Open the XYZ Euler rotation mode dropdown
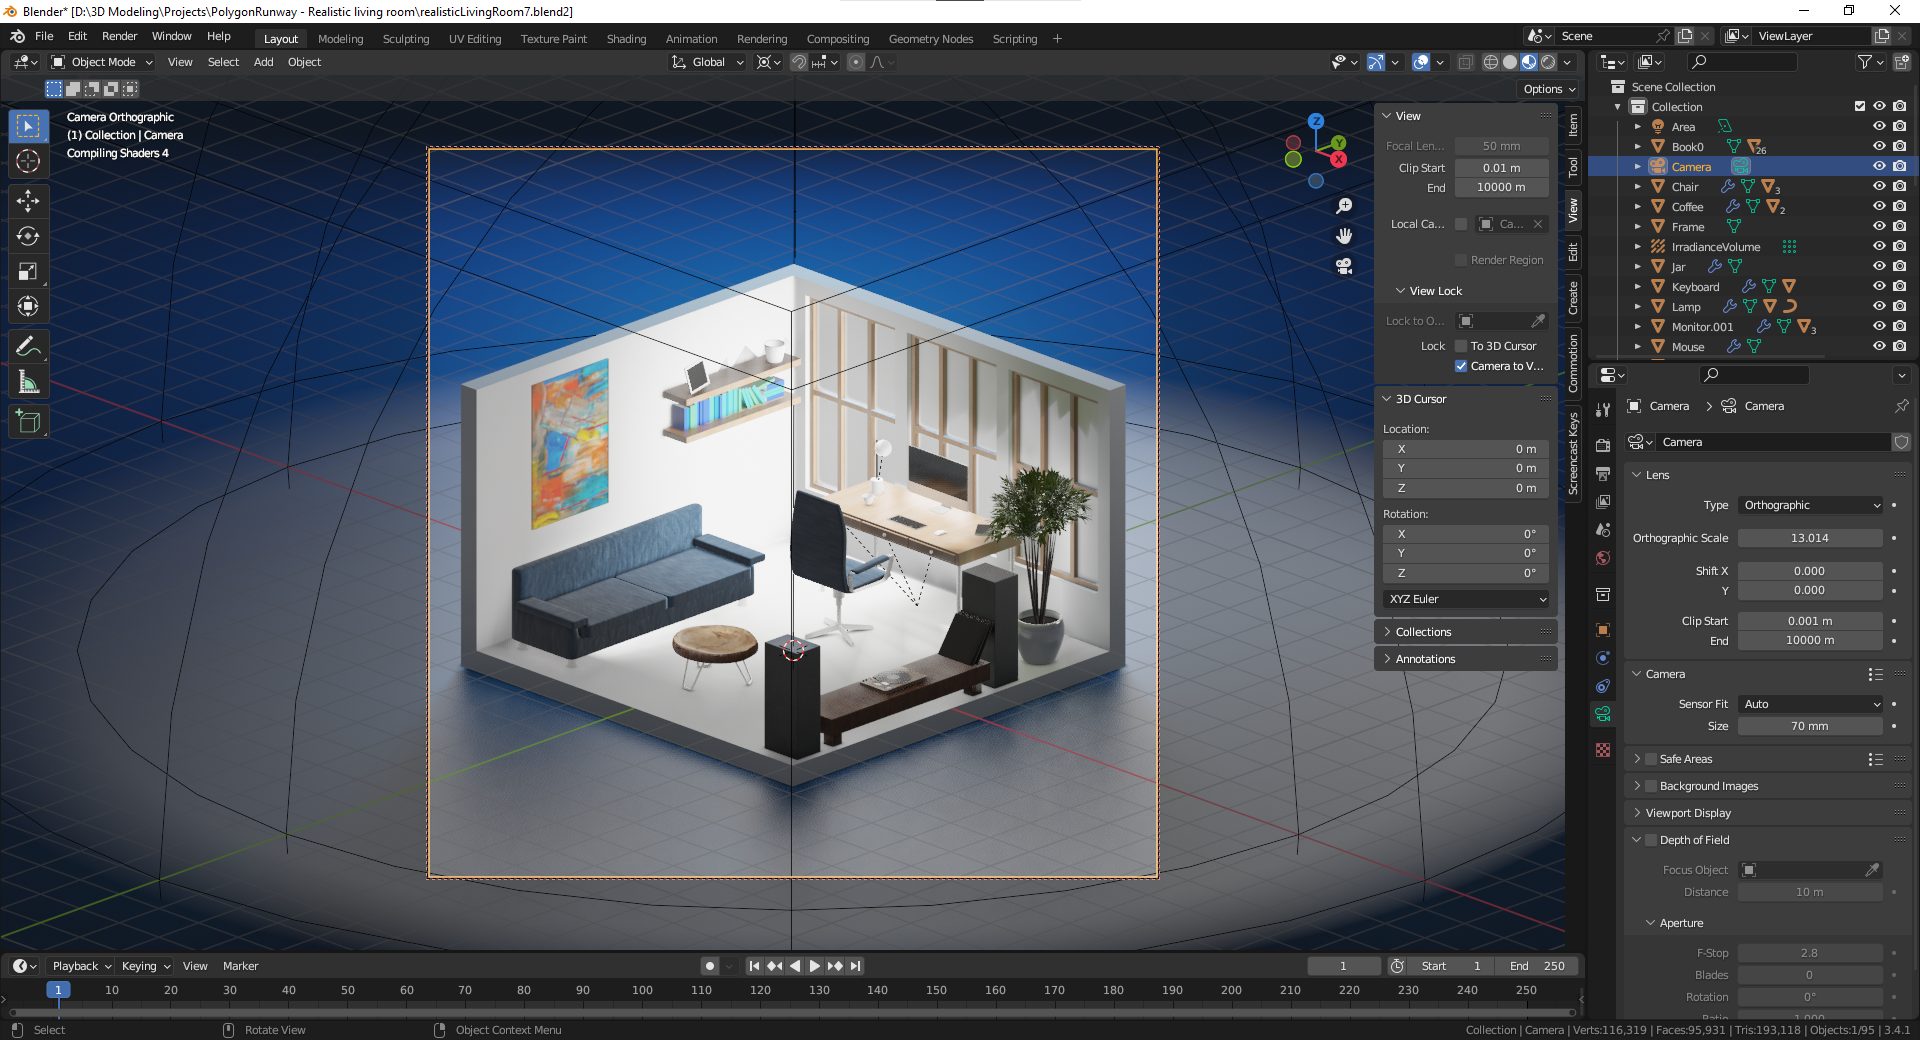 coord(1466,599)
